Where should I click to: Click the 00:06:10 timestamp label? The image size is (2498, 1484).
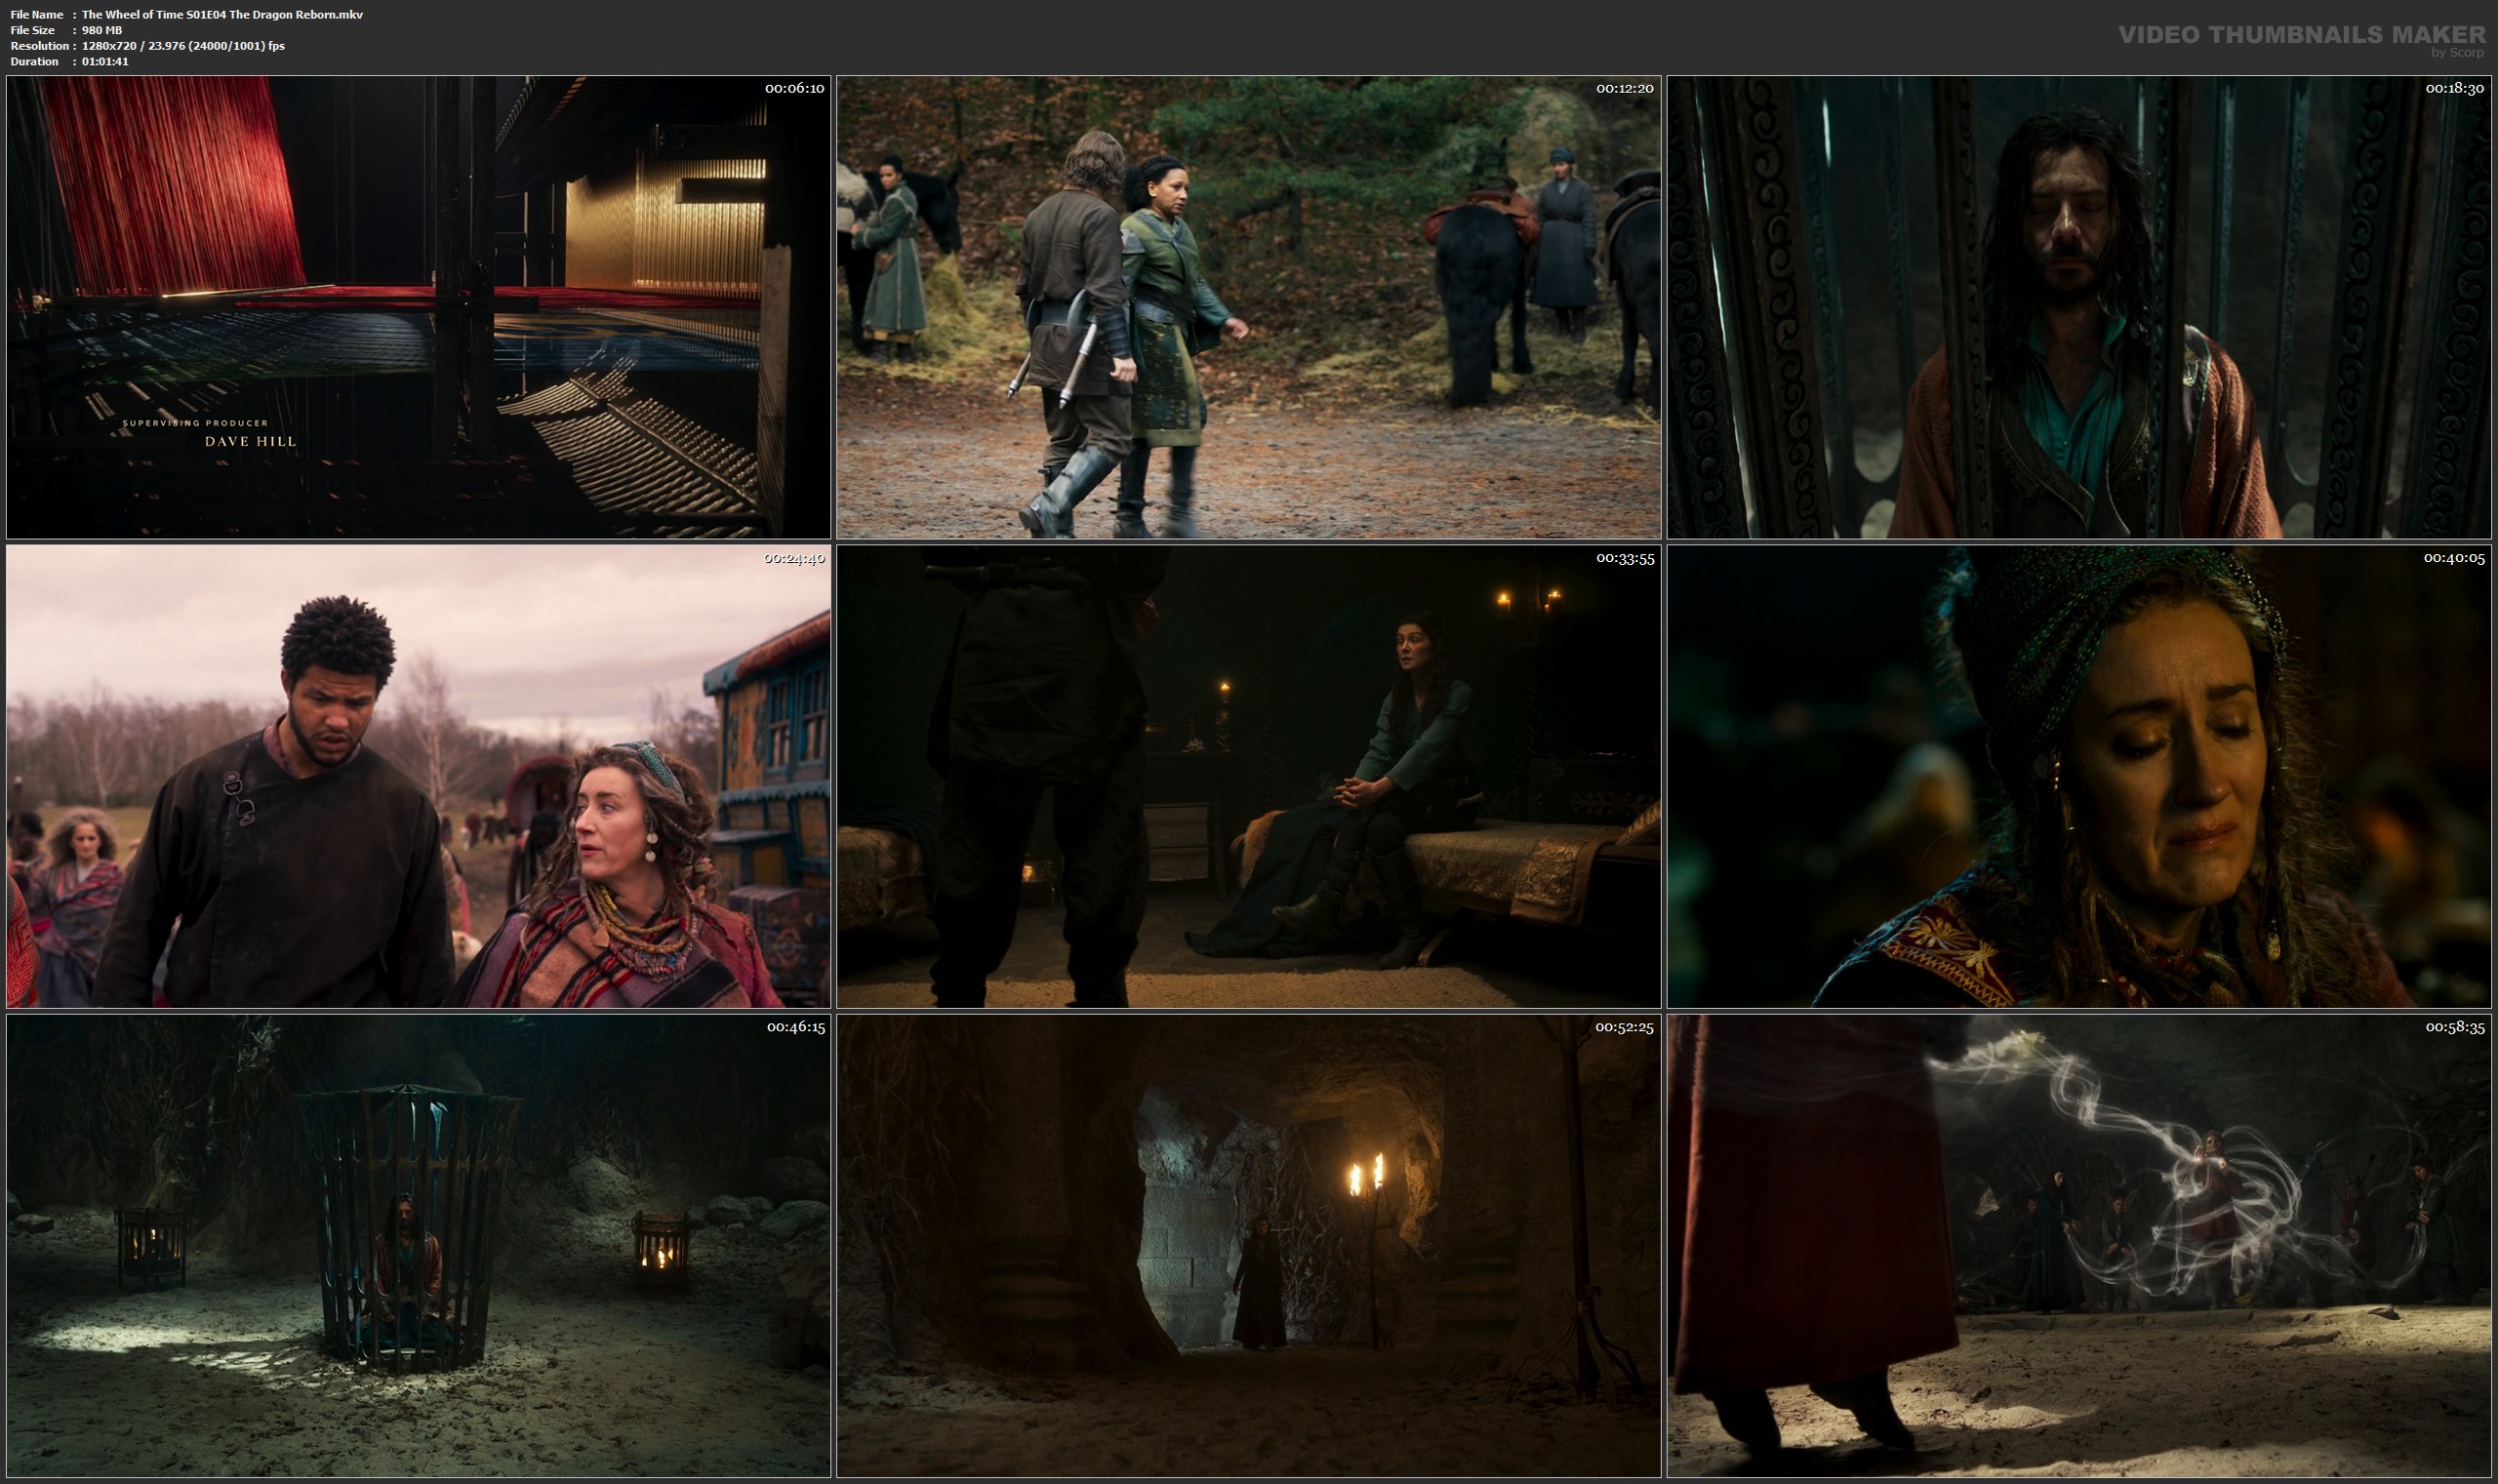794,88
